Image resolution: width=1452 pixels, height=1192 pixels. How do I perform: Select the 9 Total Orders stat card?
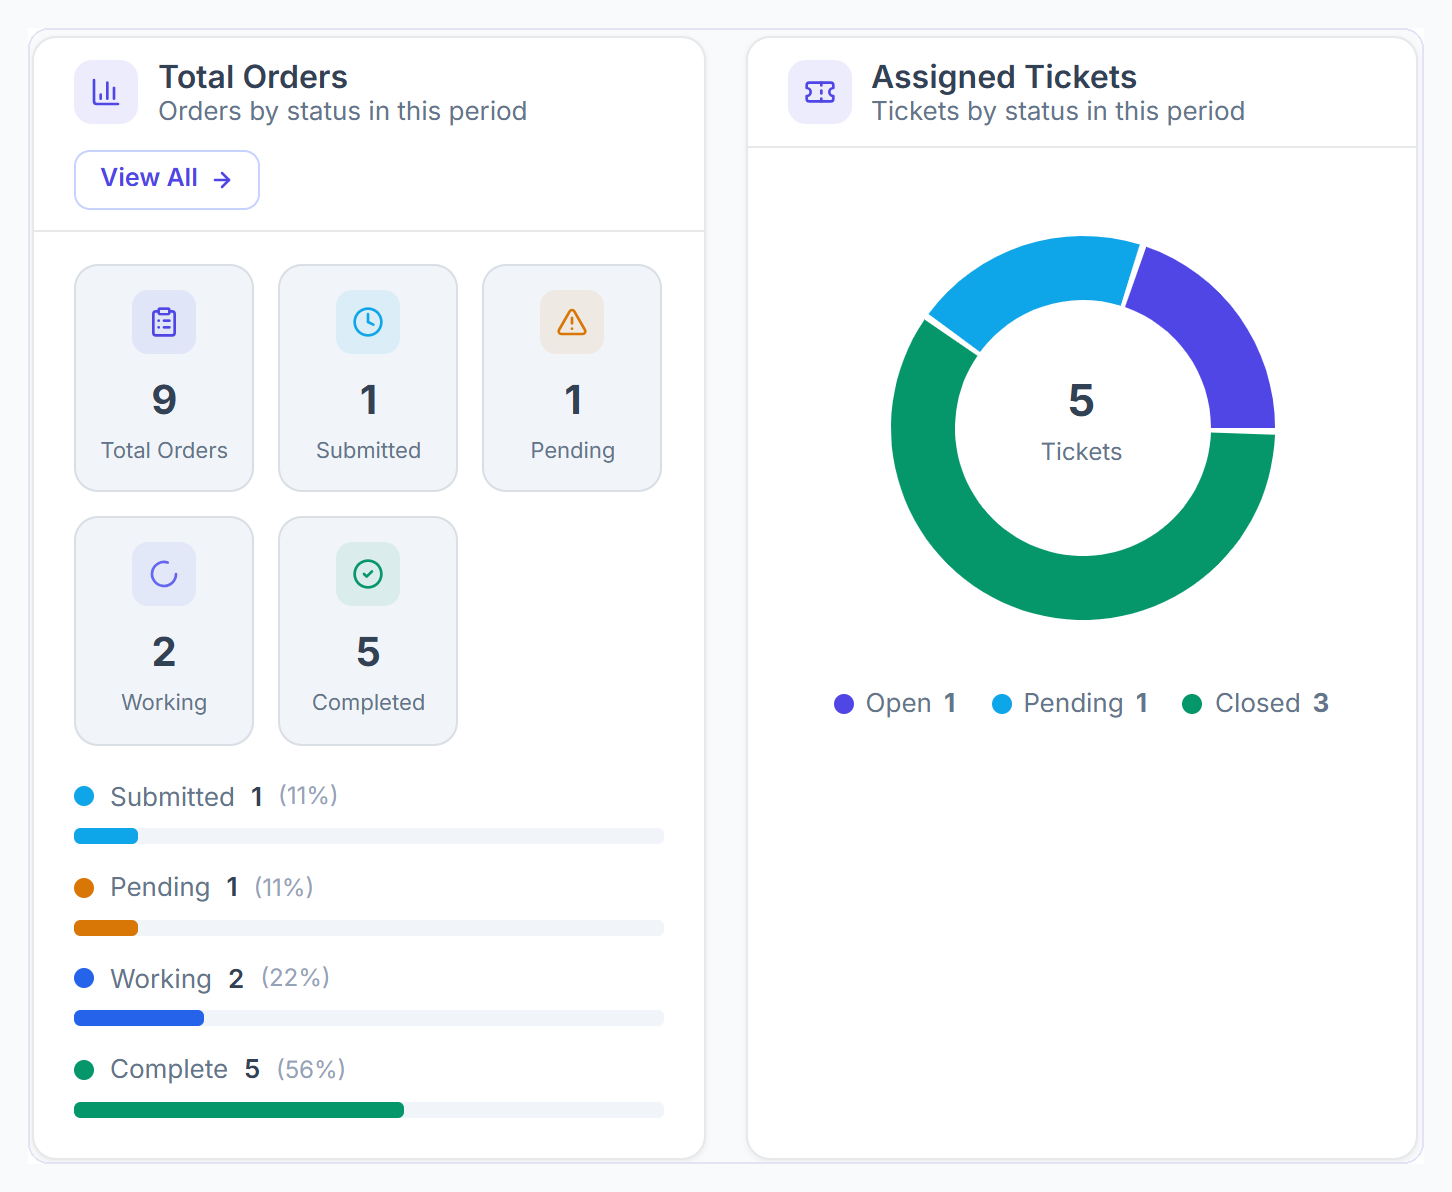pyautogui.click(x=164, y=378)
